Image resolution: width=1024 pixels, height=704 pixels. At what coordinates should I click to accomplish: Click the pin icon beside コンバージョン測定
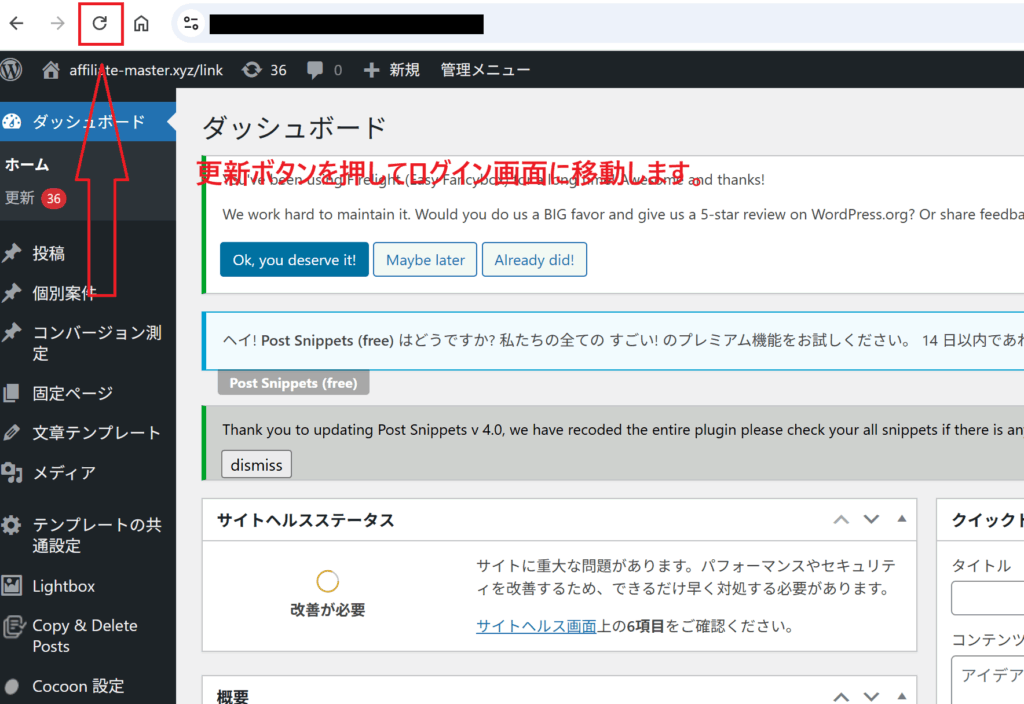[12, 332]
